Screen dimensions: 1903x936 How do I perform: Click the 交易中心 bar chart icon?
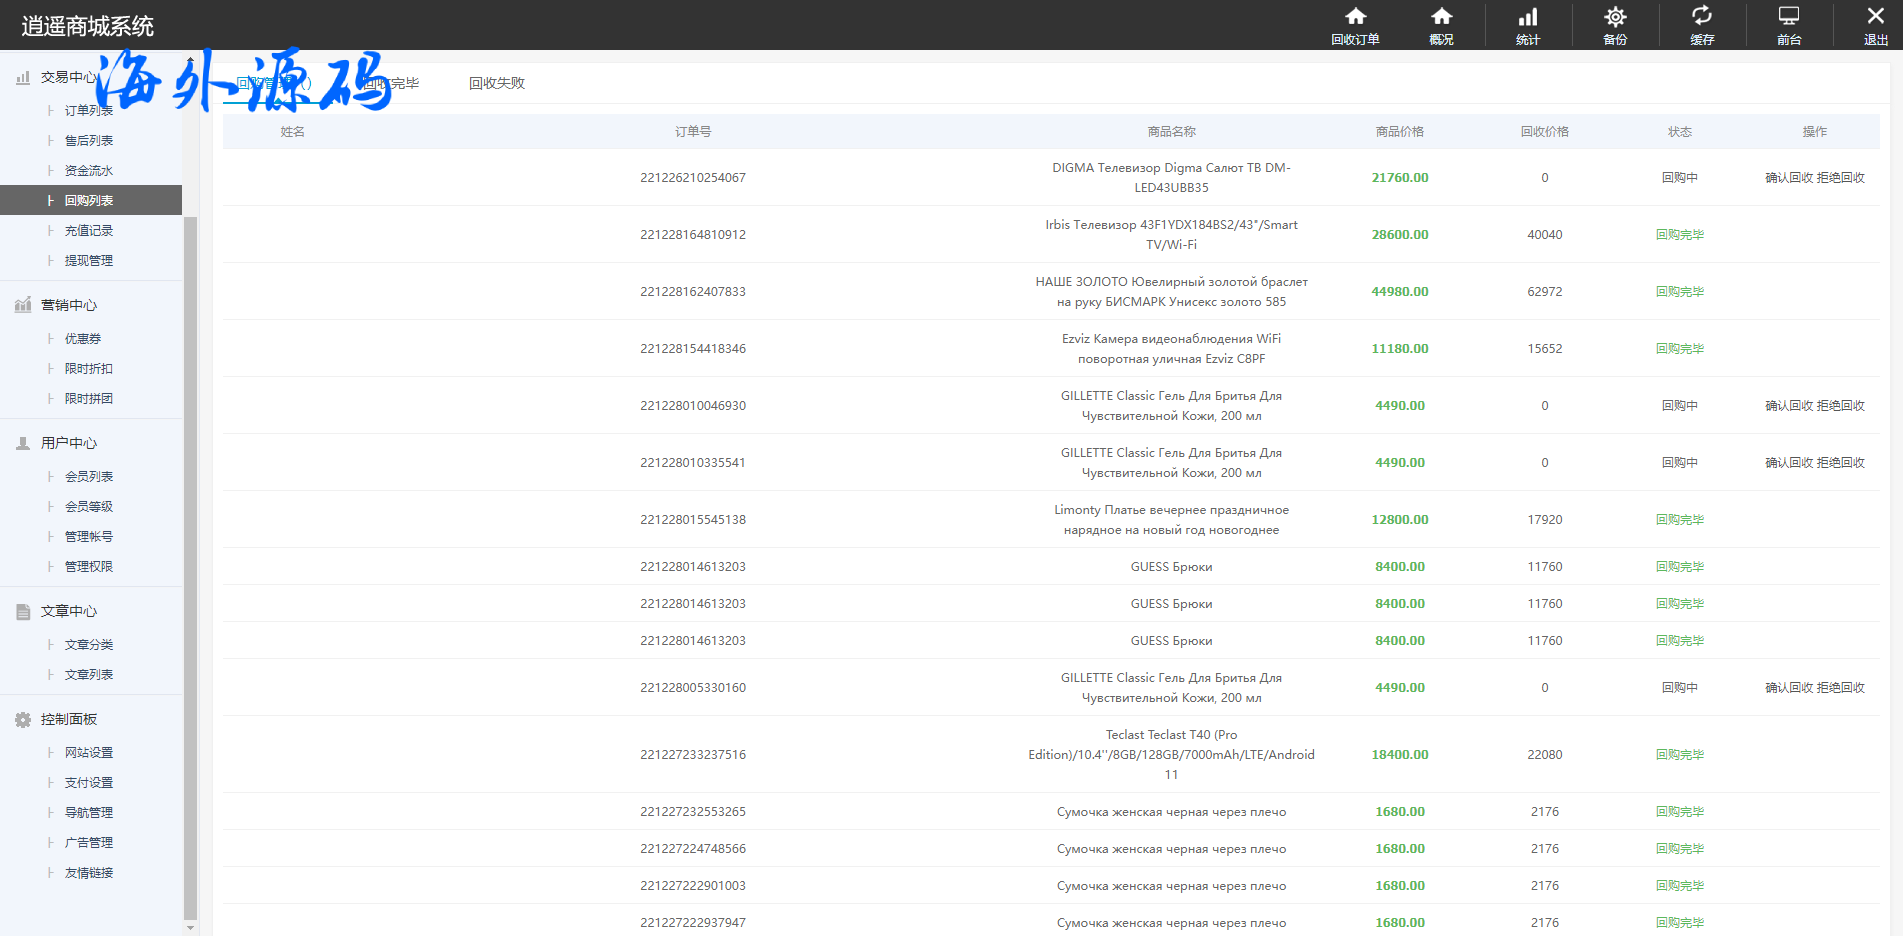click(x=23, y=77)
